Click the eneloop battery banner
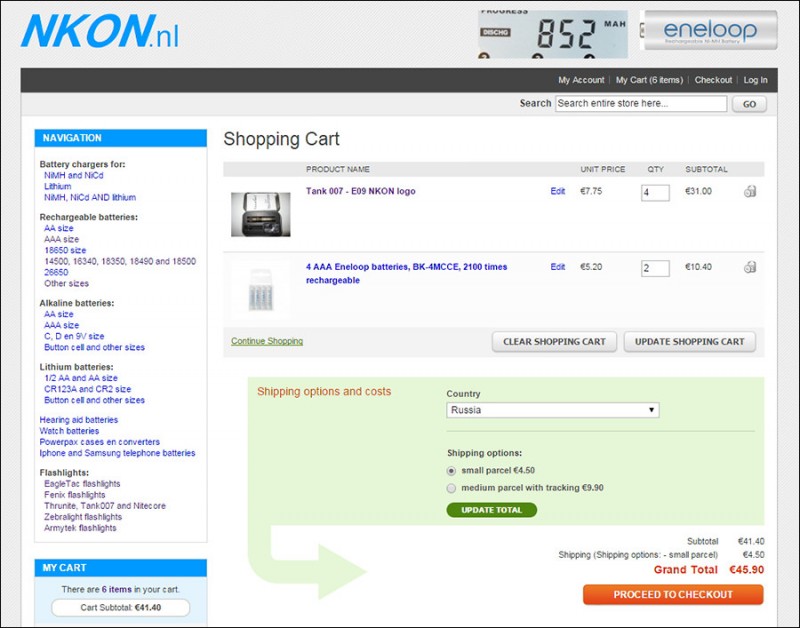800x628 pixels. (709, 31)
